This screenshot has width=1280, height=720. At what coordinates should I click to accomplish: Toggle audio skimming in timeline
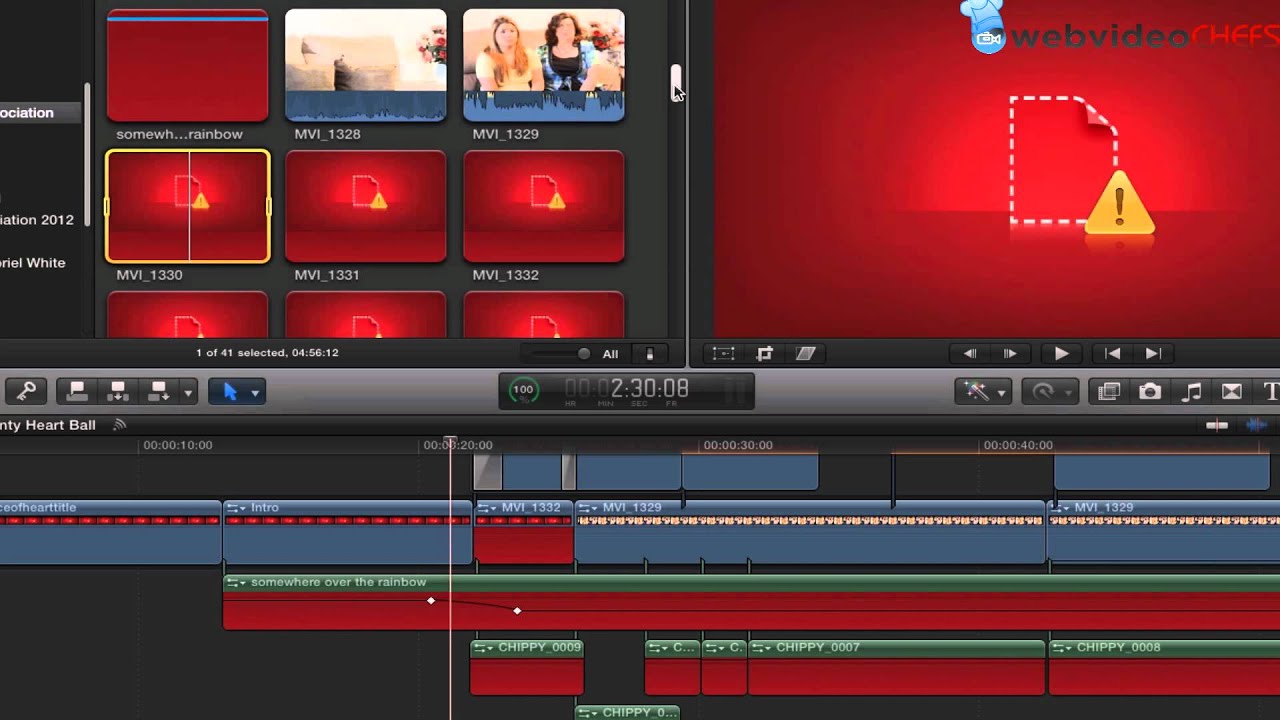coord(1256,425)
